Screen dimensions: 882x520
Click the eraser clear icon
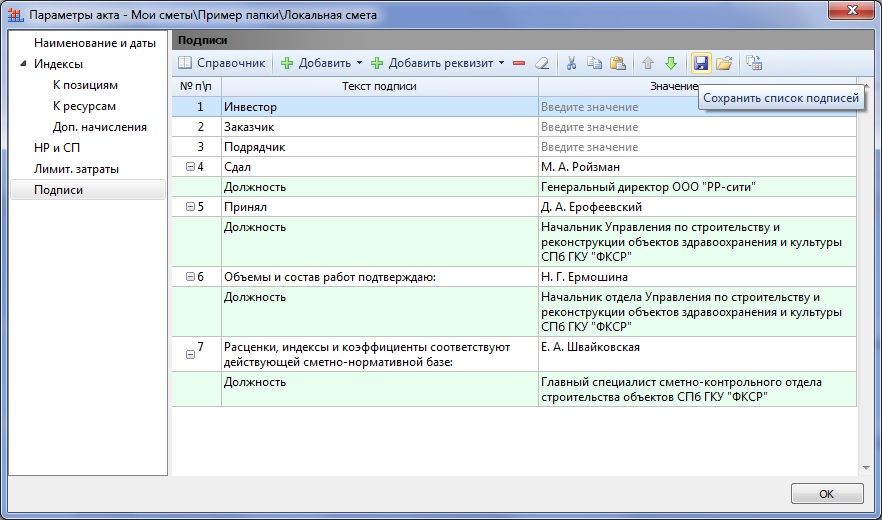pyautogui.click(x=542, y=63)
